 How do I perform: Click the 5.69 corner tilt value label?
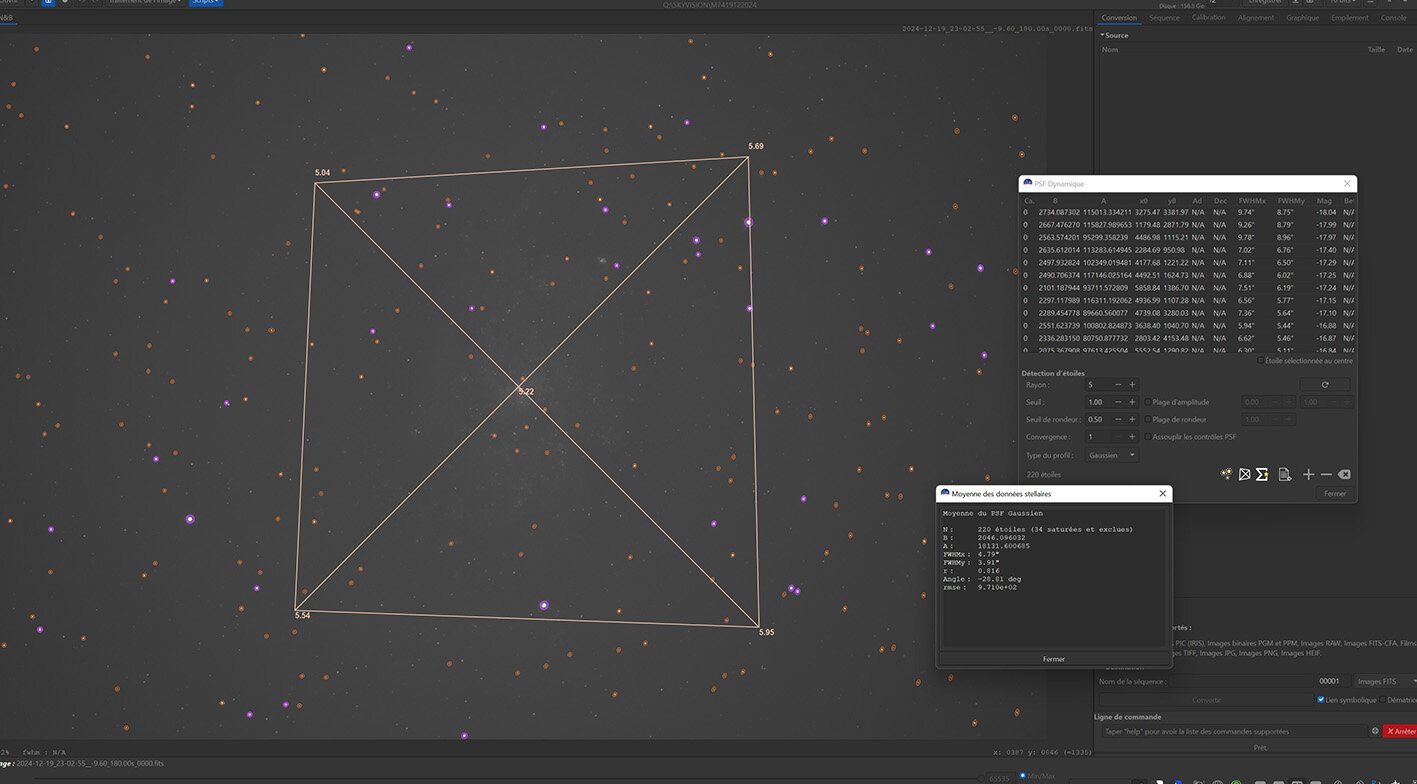coord(756,147)
